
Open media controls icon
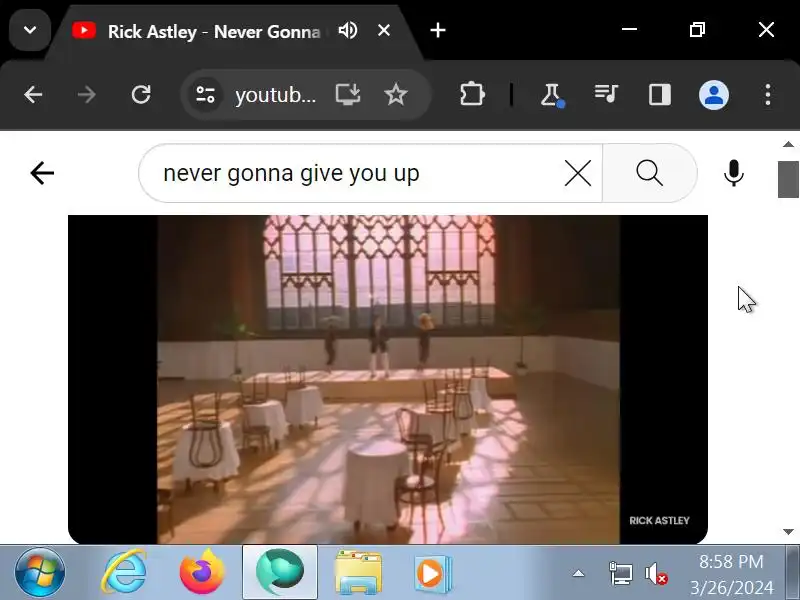click(606, 94)
